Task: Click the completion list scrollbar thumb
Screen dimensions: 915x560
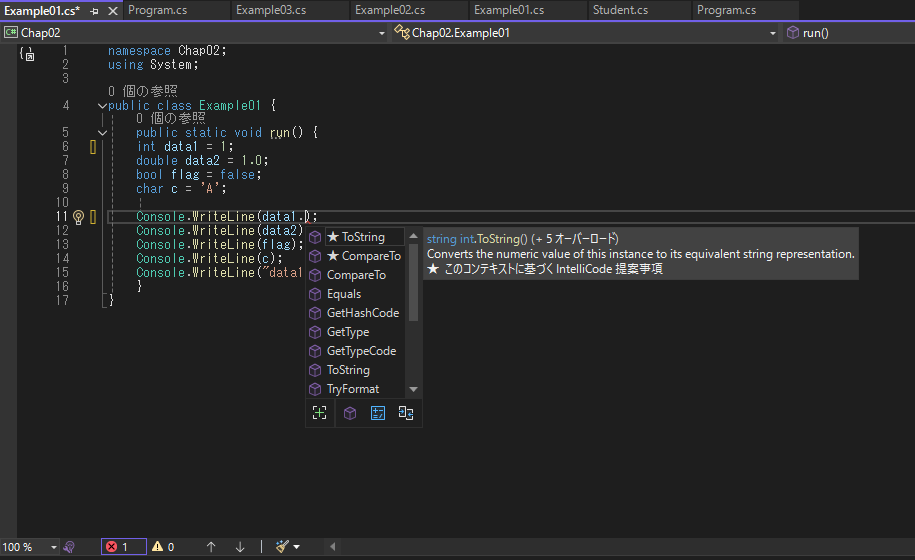Action: pyautogui.click(x=414, y=282)
